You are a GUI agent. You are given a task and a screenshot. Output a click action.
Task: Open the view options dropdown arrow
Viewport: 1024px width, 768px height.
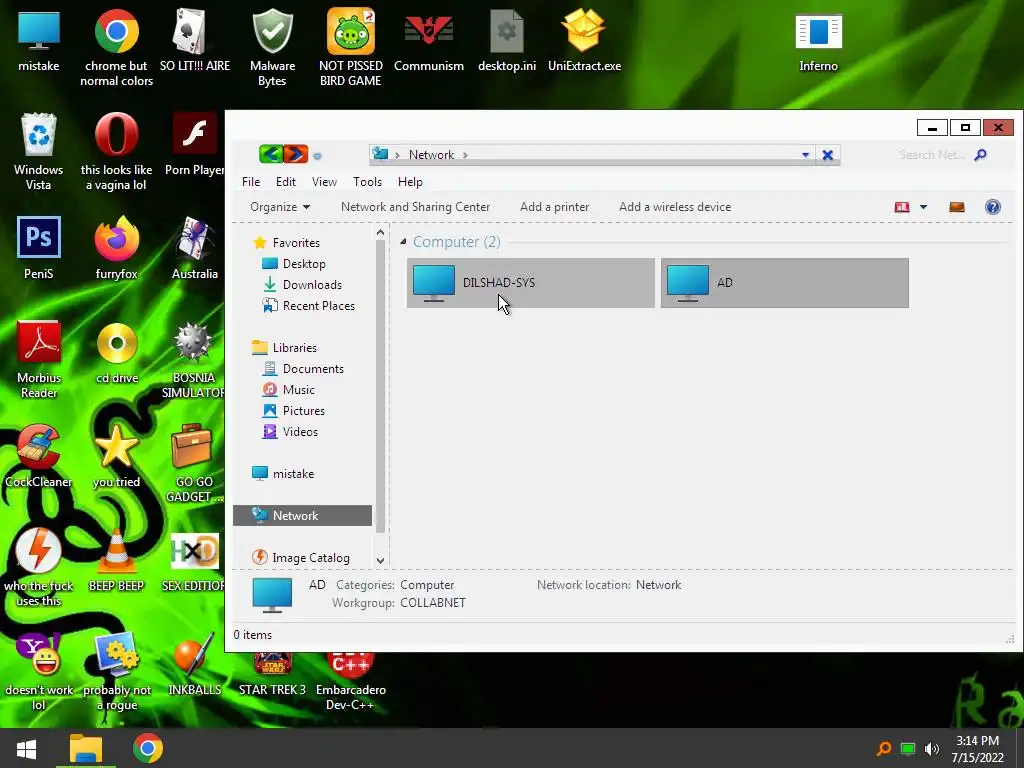tap(923, 207)
